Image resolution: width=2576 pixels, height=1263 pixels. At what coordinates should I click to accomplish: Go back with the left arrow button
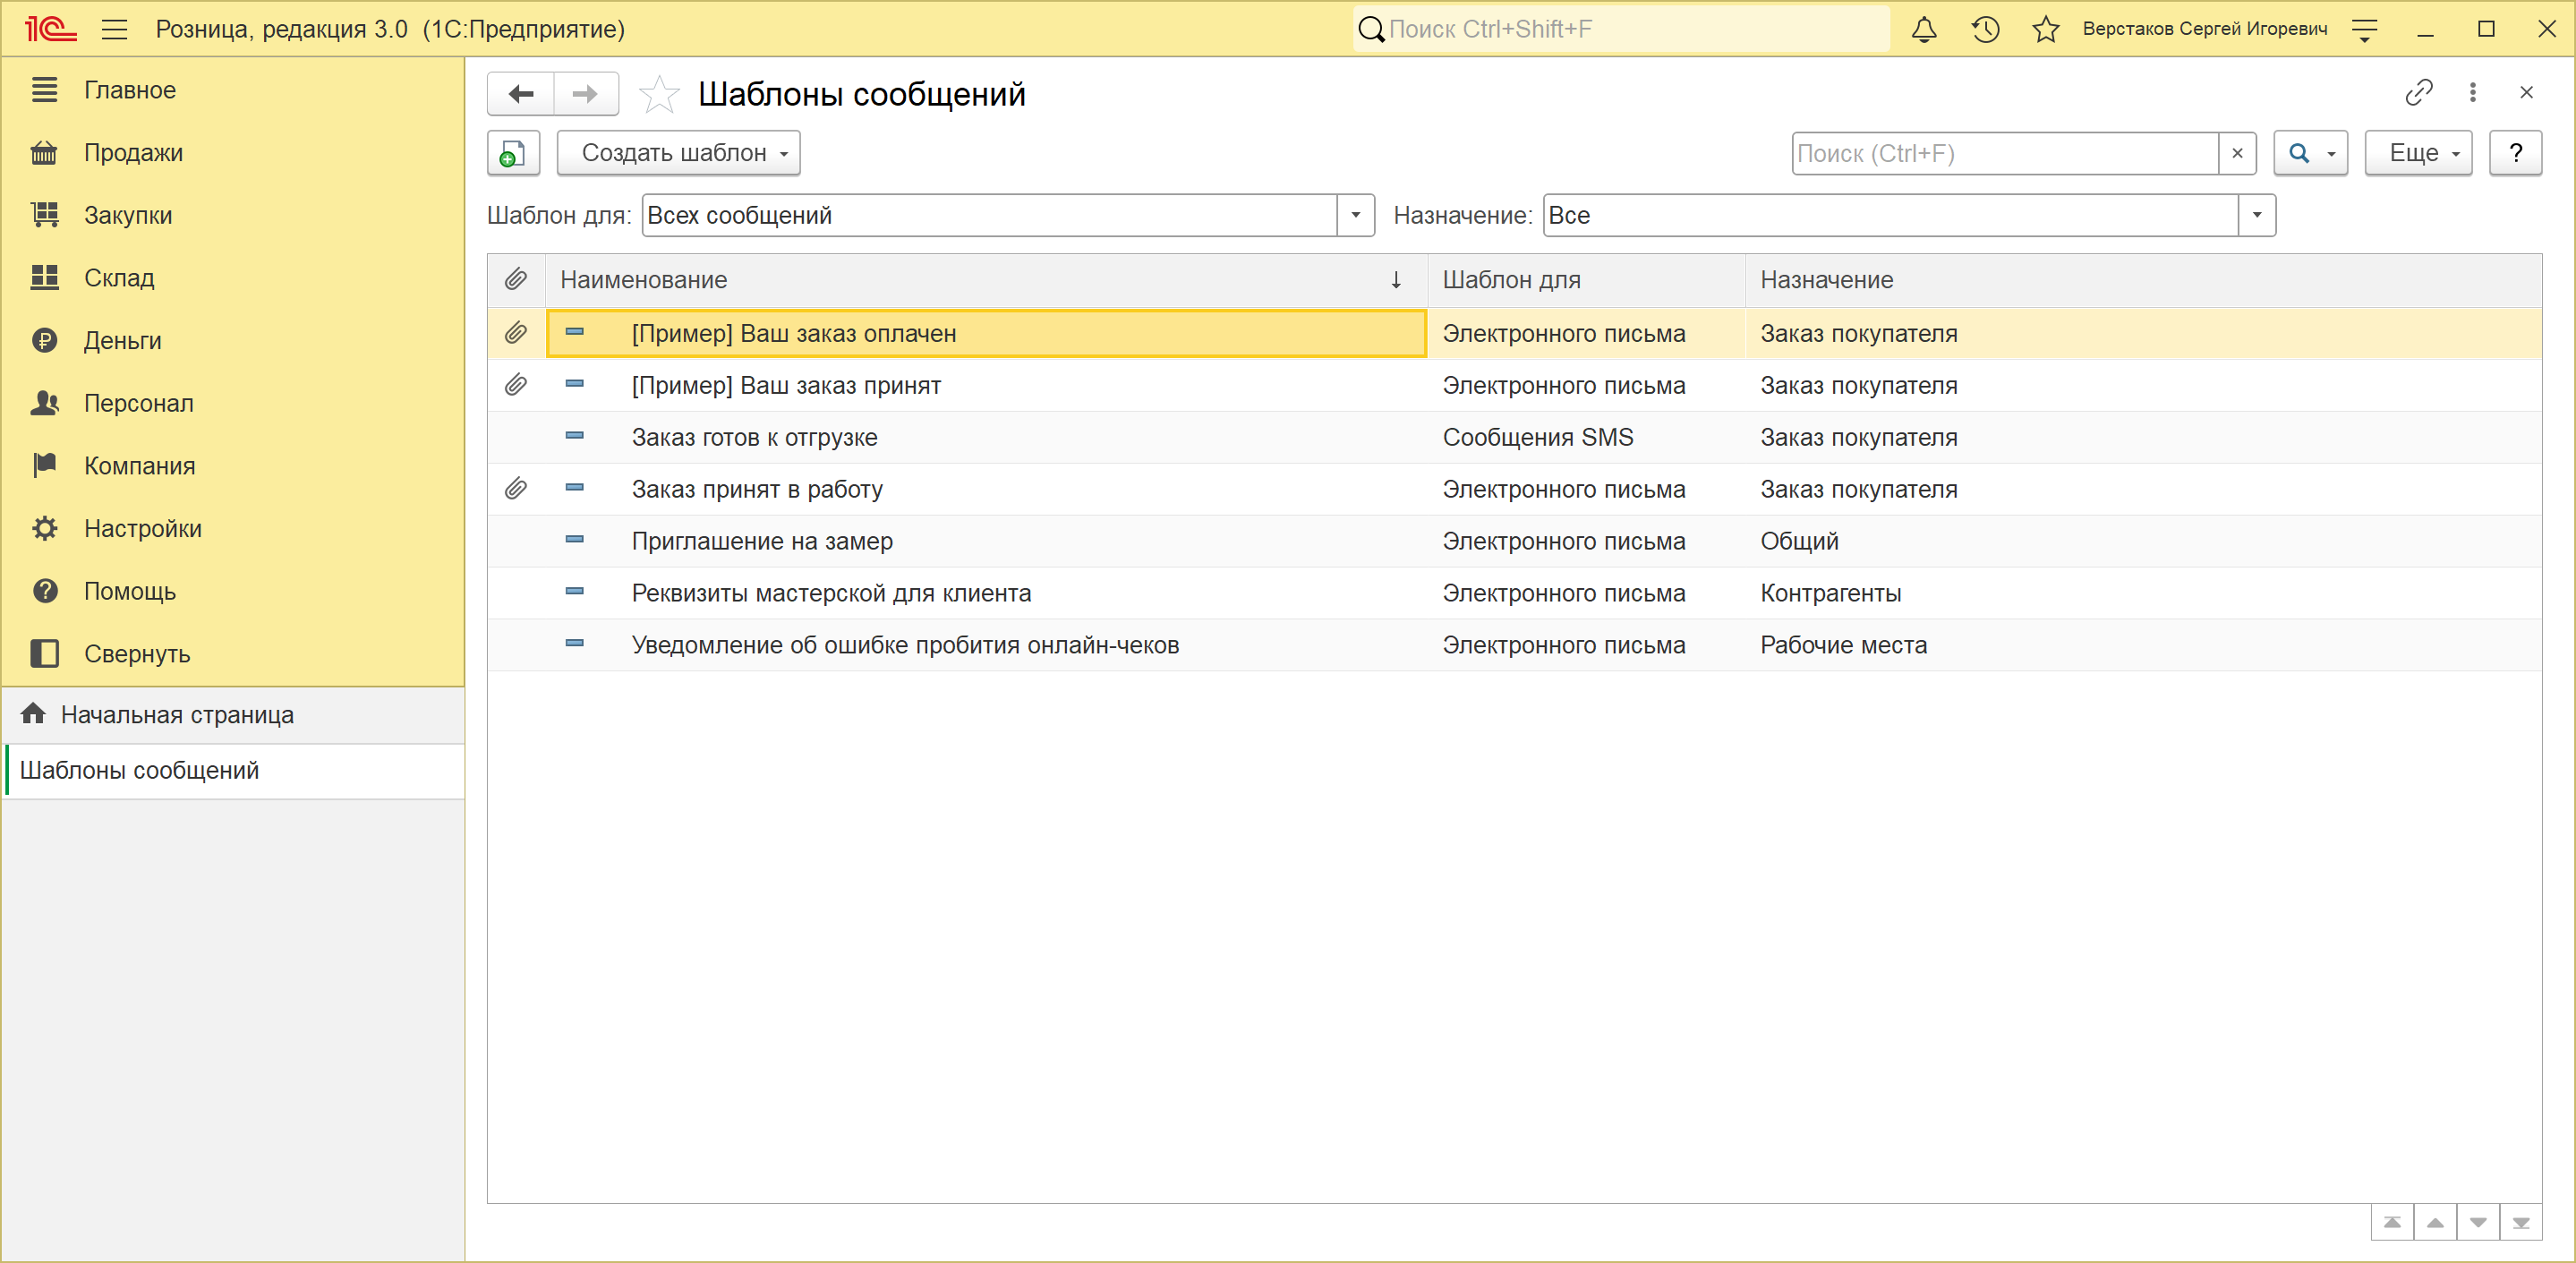[x=521, y=94]
